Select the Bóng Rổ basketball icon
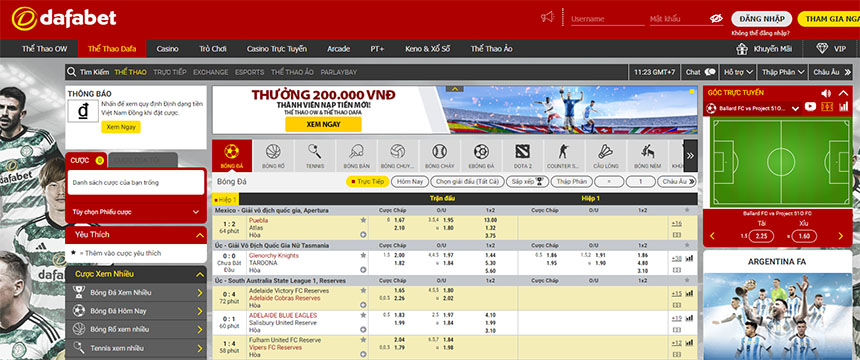 point(273,155)
